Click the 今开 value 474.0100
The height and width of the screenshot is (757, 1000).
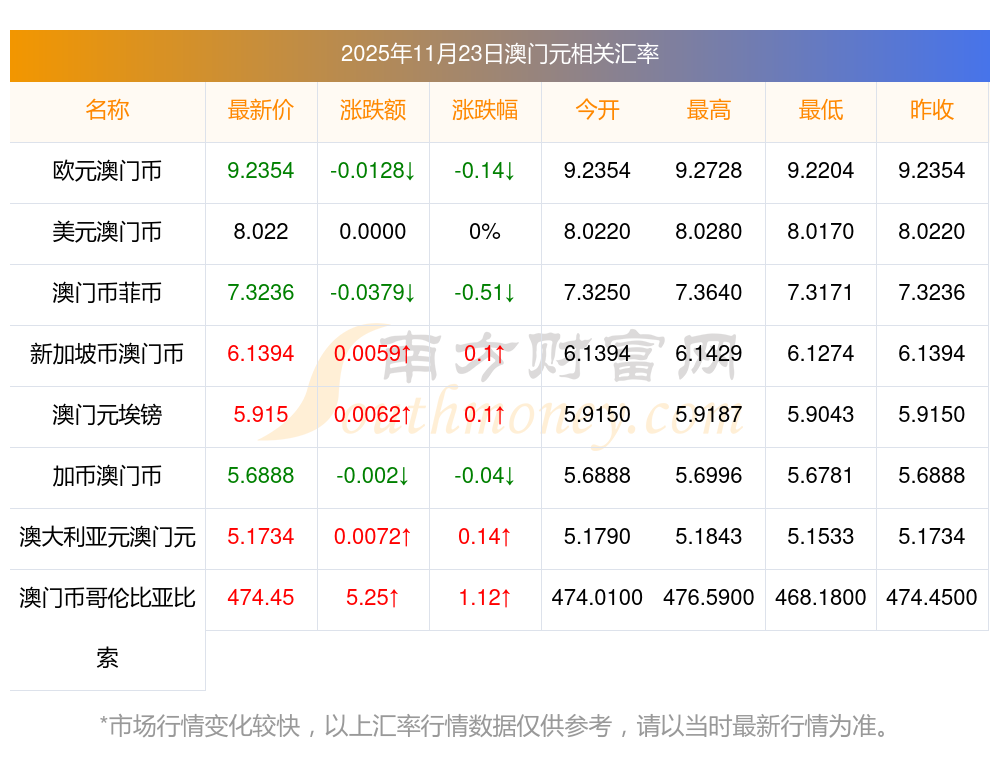(x=597, y=598)
